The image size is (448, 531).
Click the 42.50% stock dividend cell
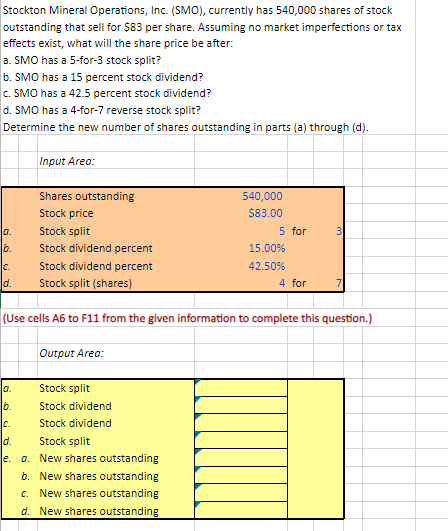(x=267, y=266)
